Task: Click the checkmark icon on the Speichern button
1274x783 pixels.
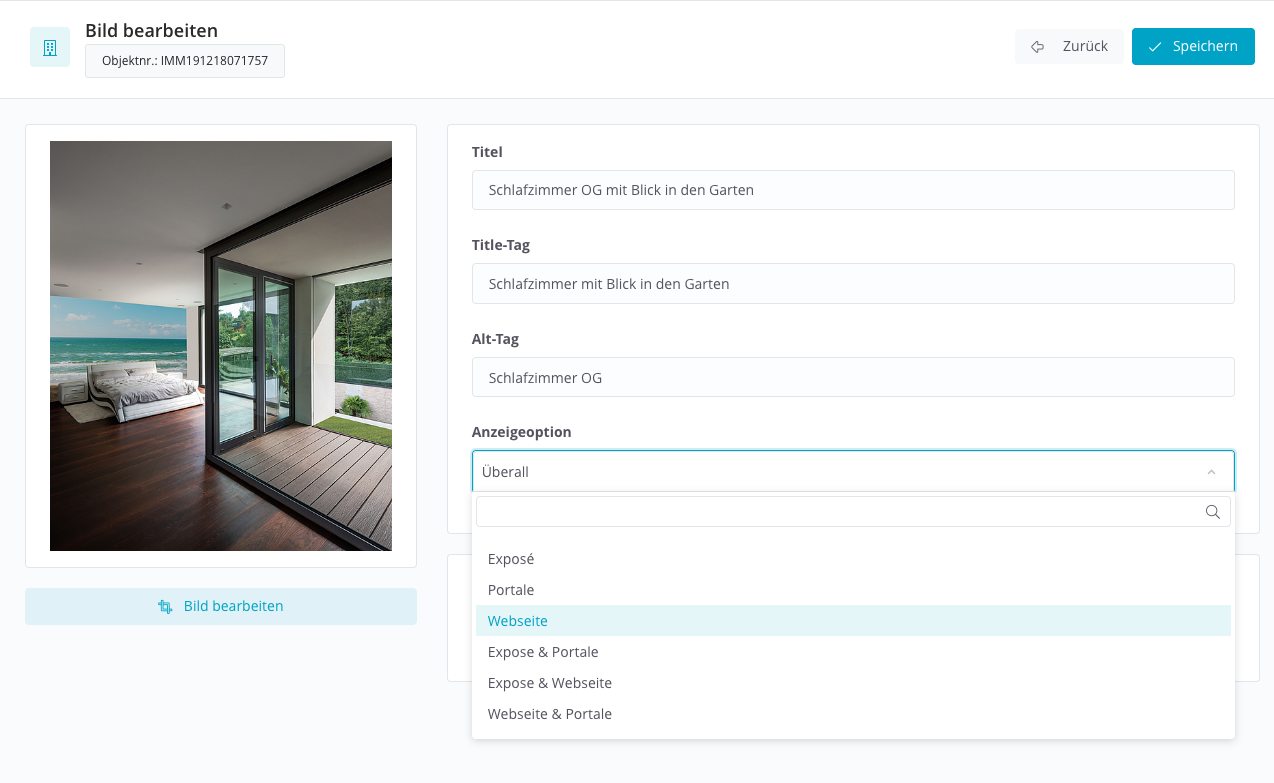Action: 1155,47
